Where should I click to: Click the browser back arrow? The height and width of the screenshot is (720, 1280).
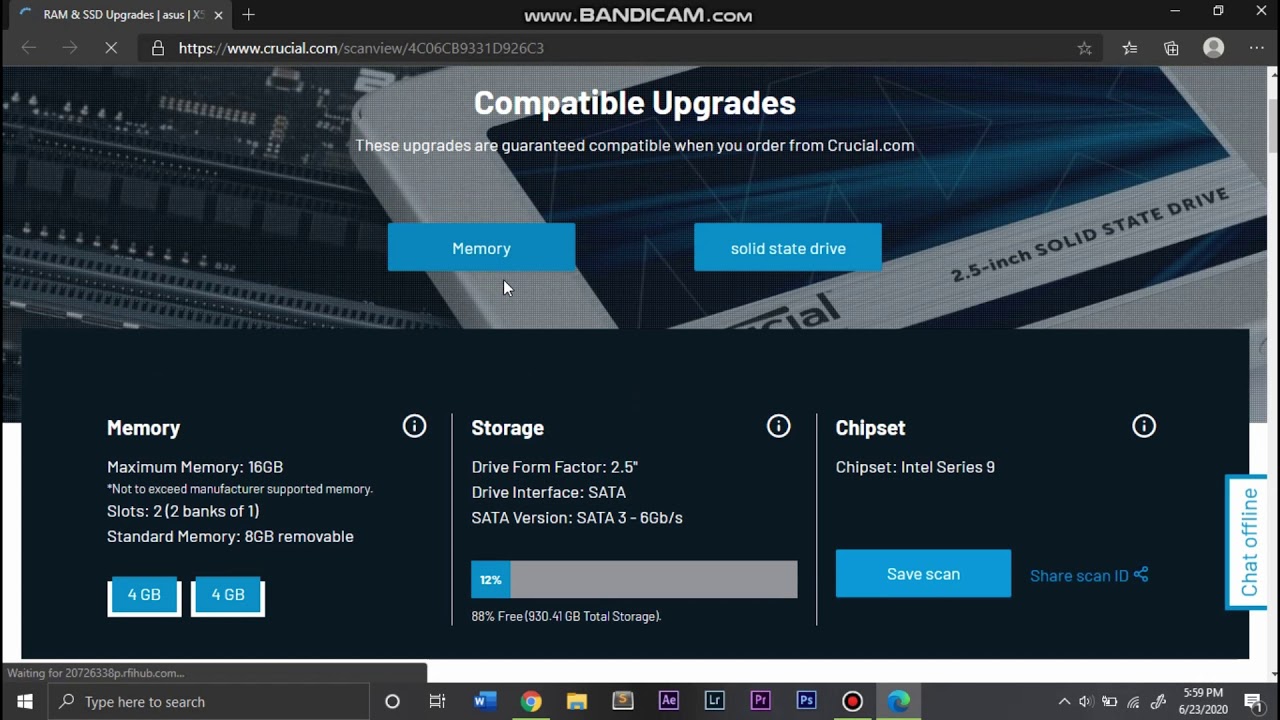point(28,48)
